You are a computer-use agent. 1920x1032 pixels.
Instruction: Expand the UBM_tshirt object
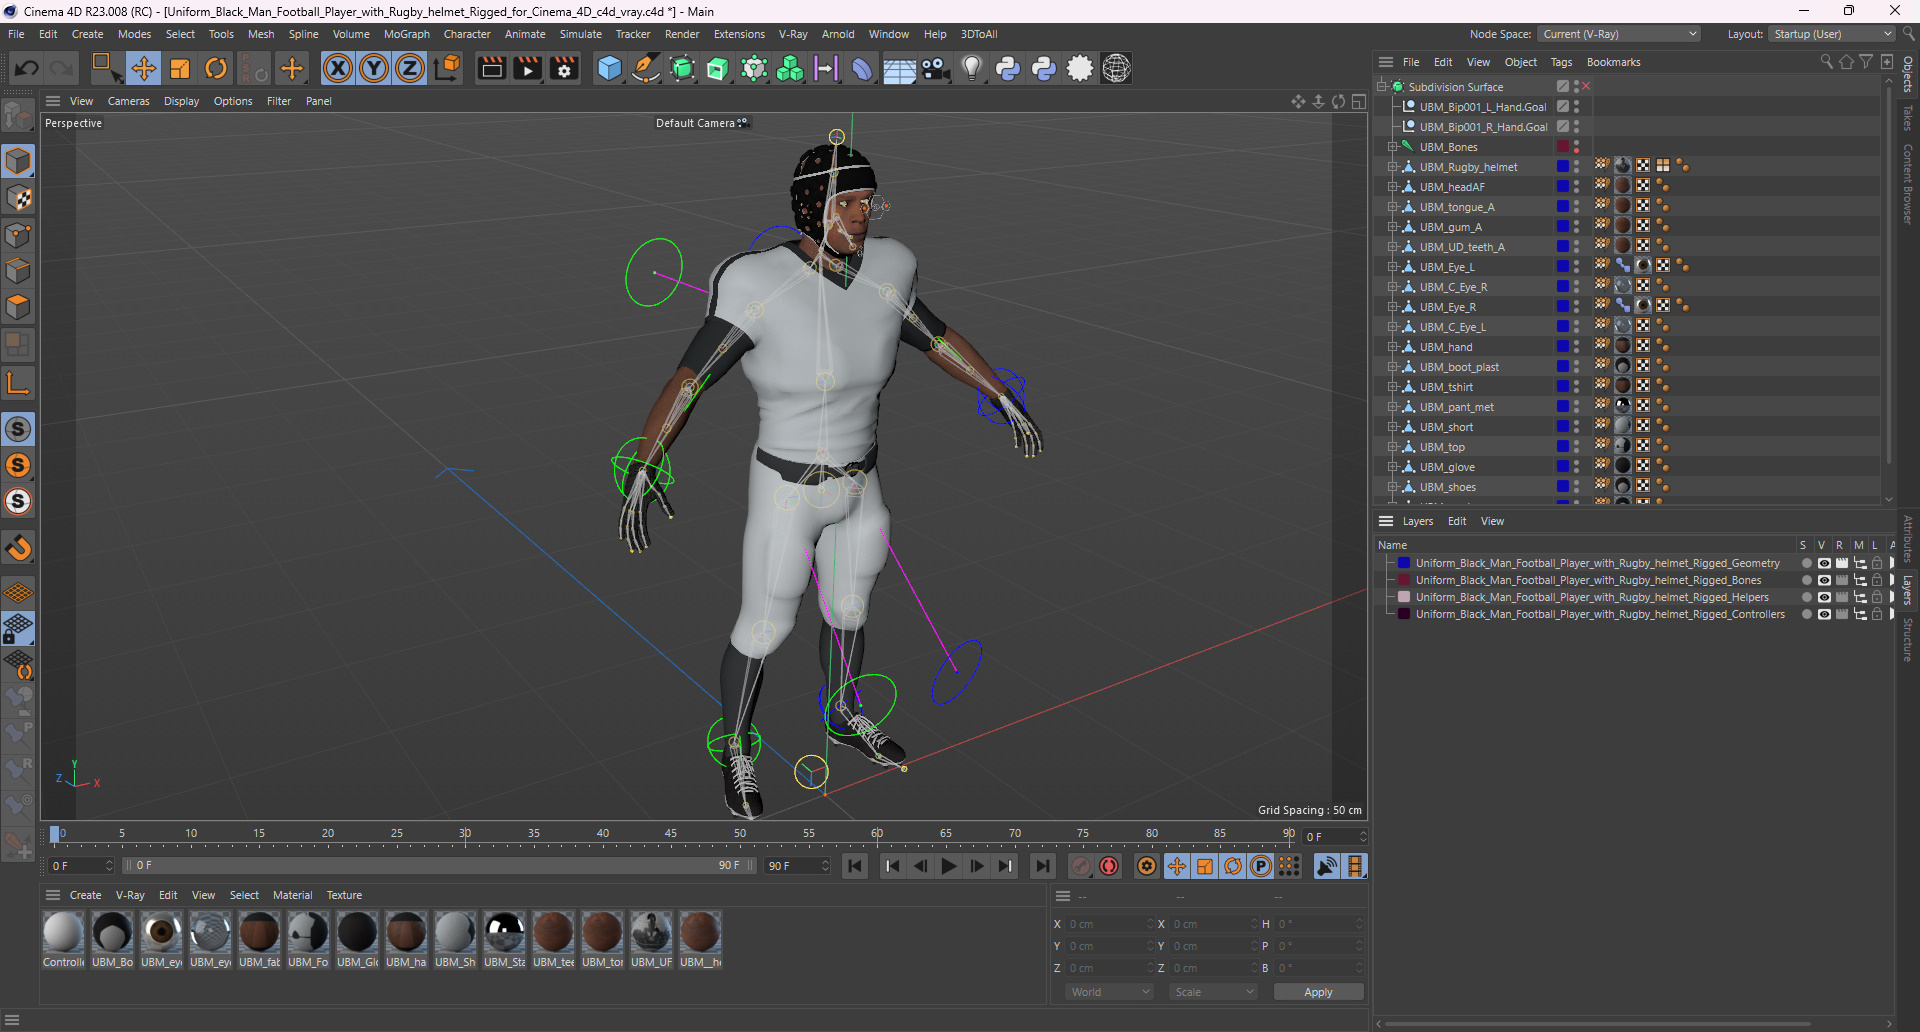(x=1392, y=387)
